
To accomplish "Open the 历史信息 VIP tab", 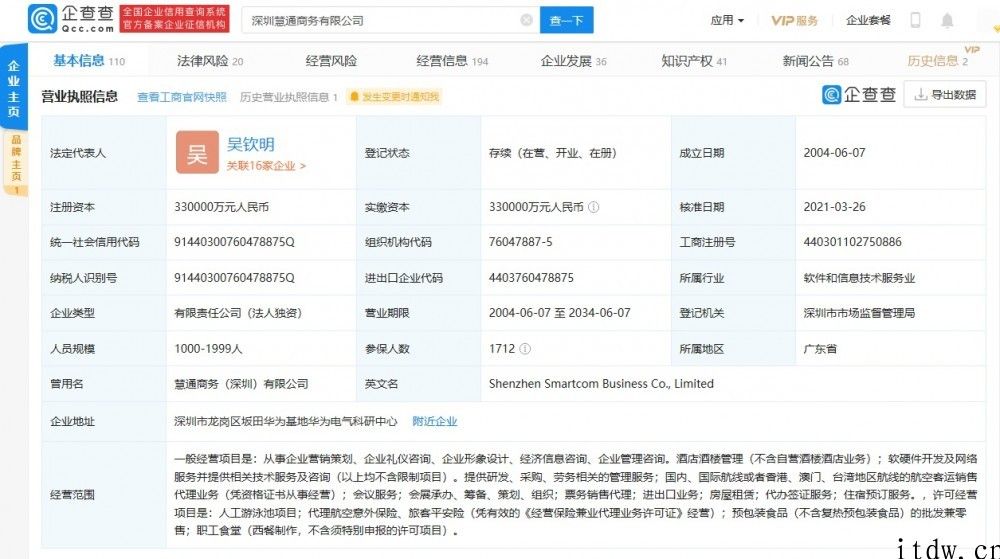I will (x=938, y=61).
